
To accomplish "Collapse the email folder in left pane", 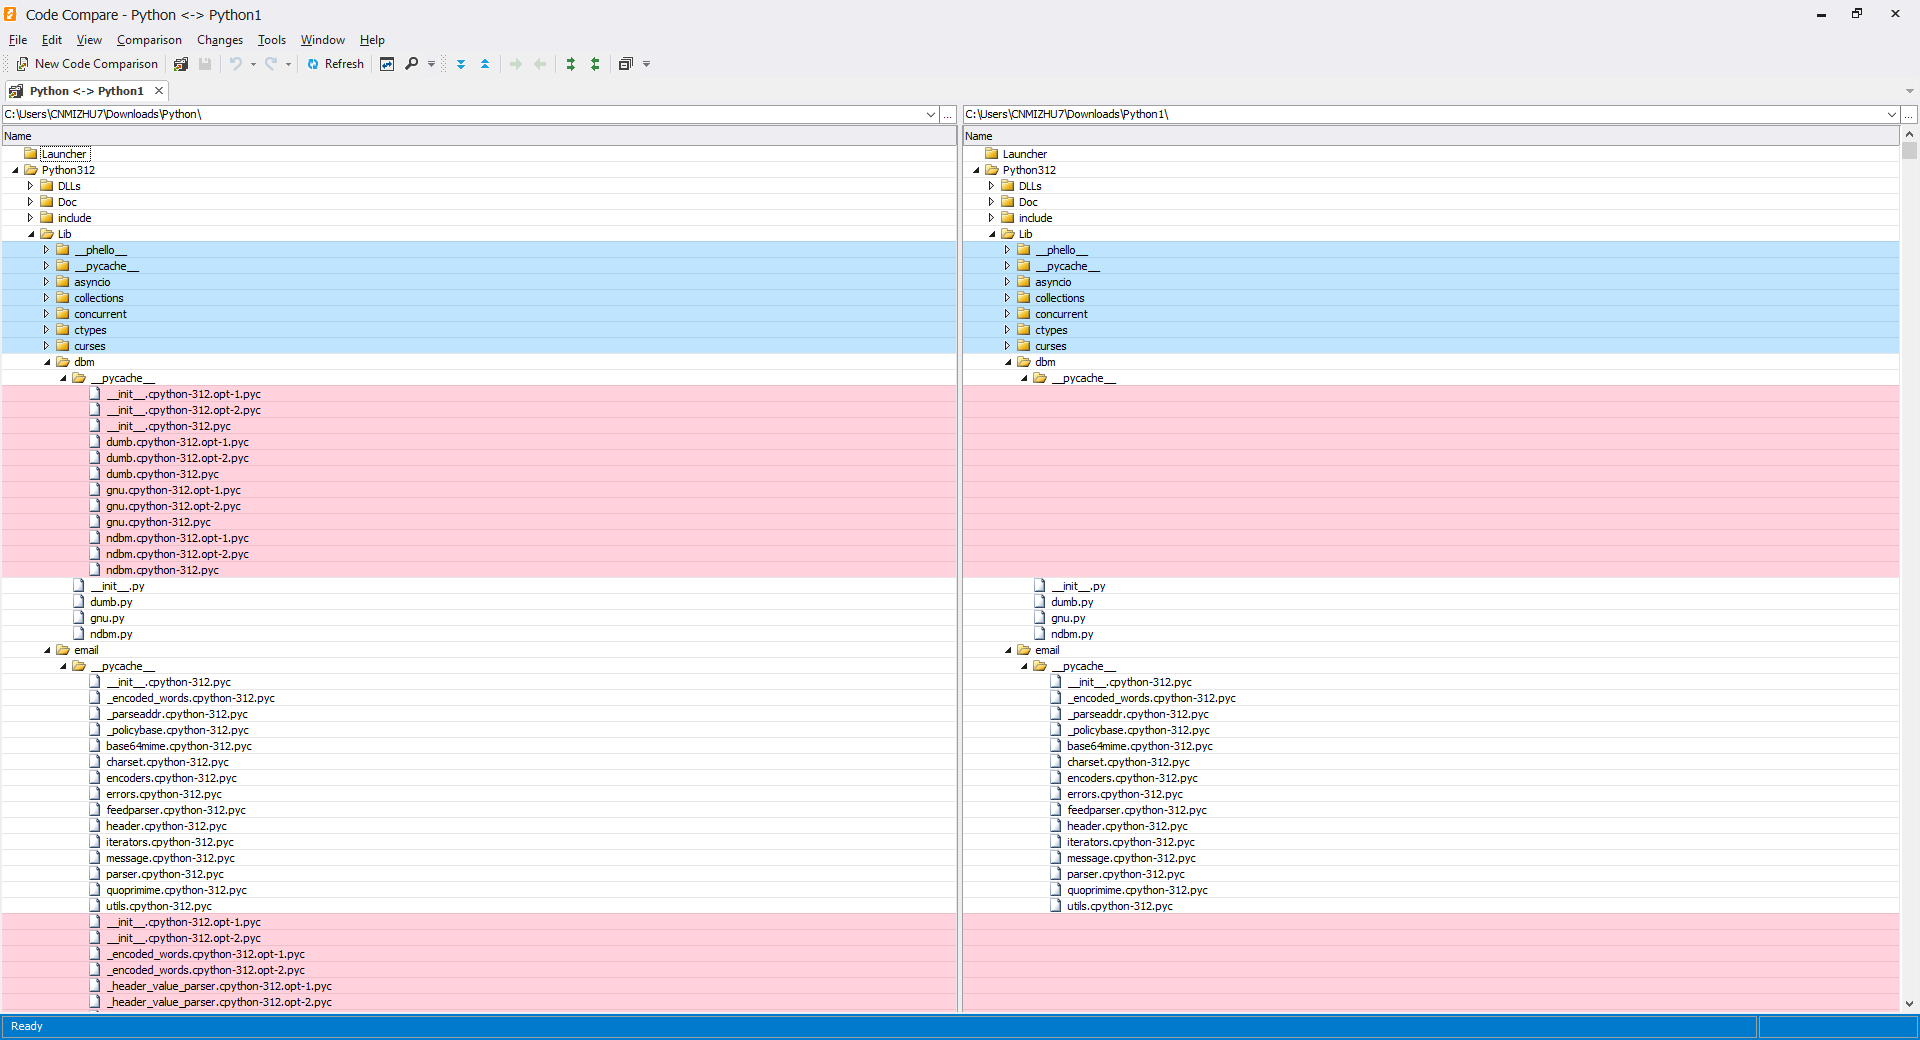I will [47, 650].
